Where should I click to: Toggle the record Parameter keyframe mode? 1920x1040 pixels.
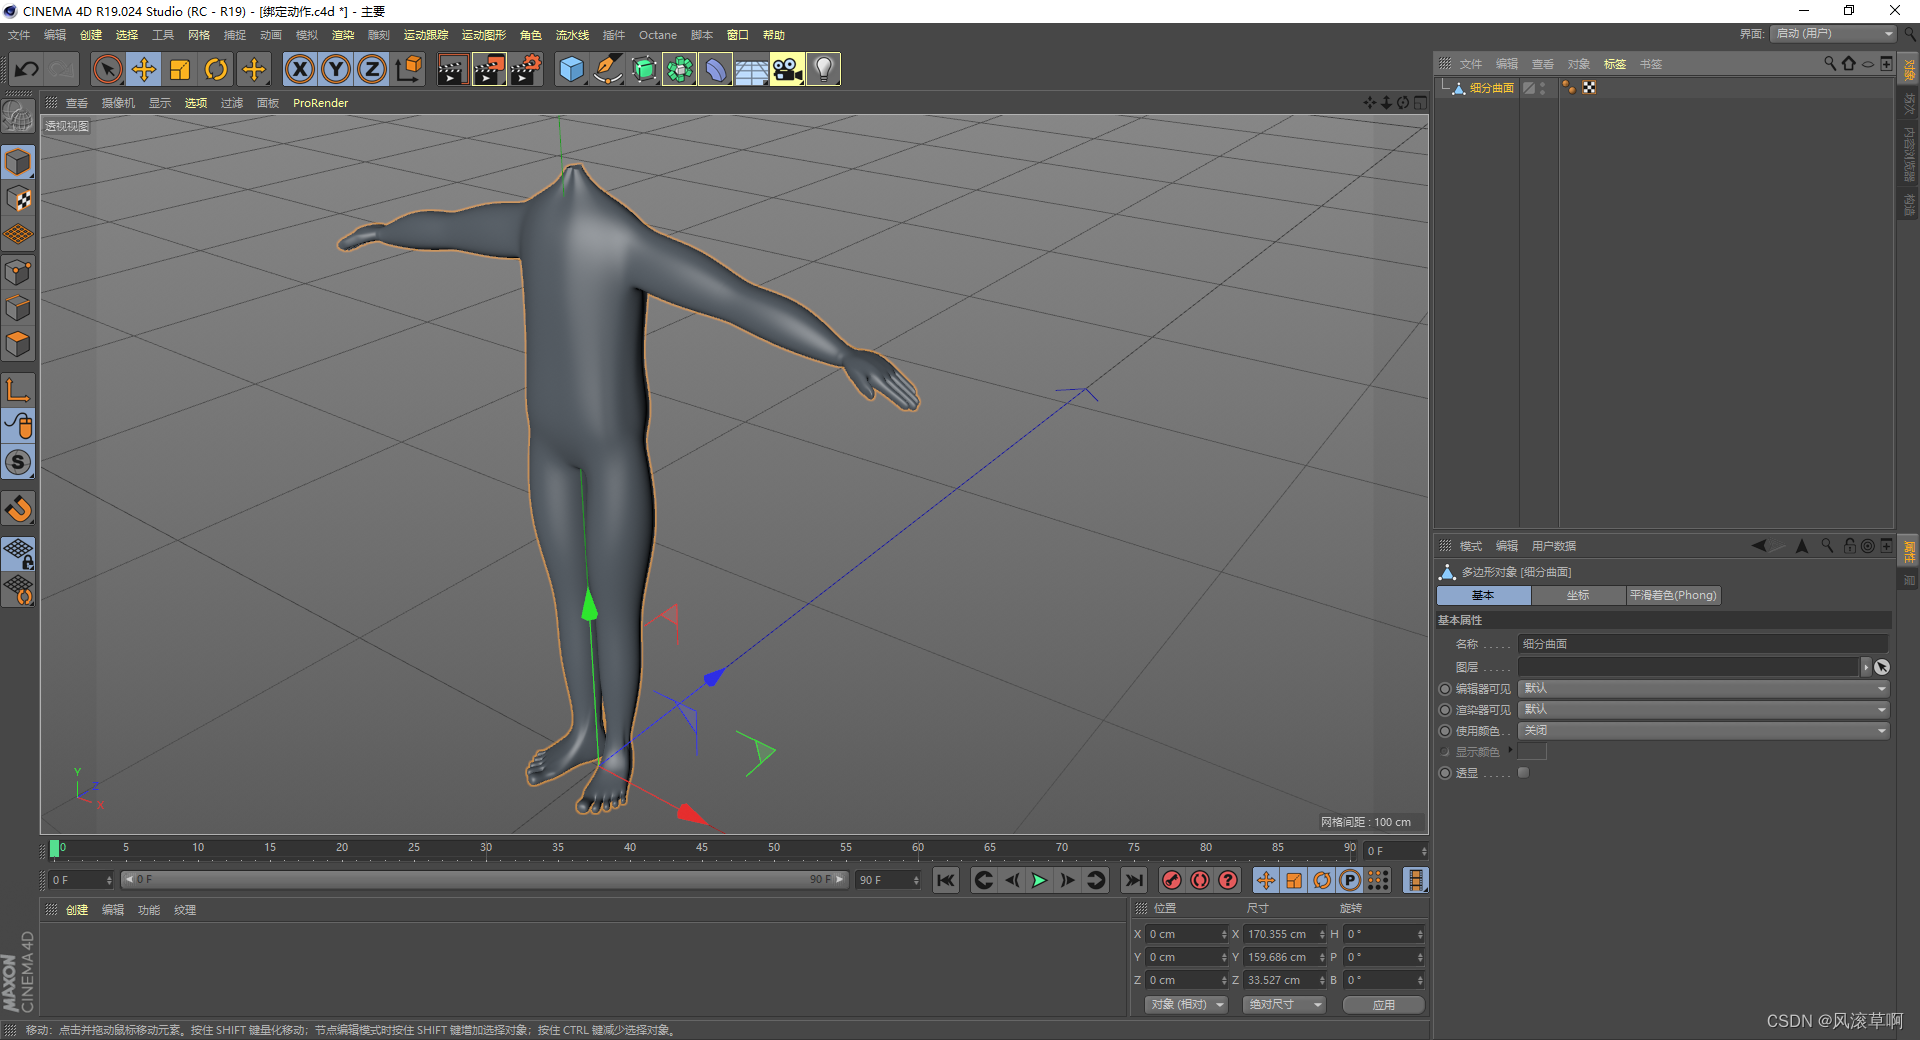tap(1349, 880)
